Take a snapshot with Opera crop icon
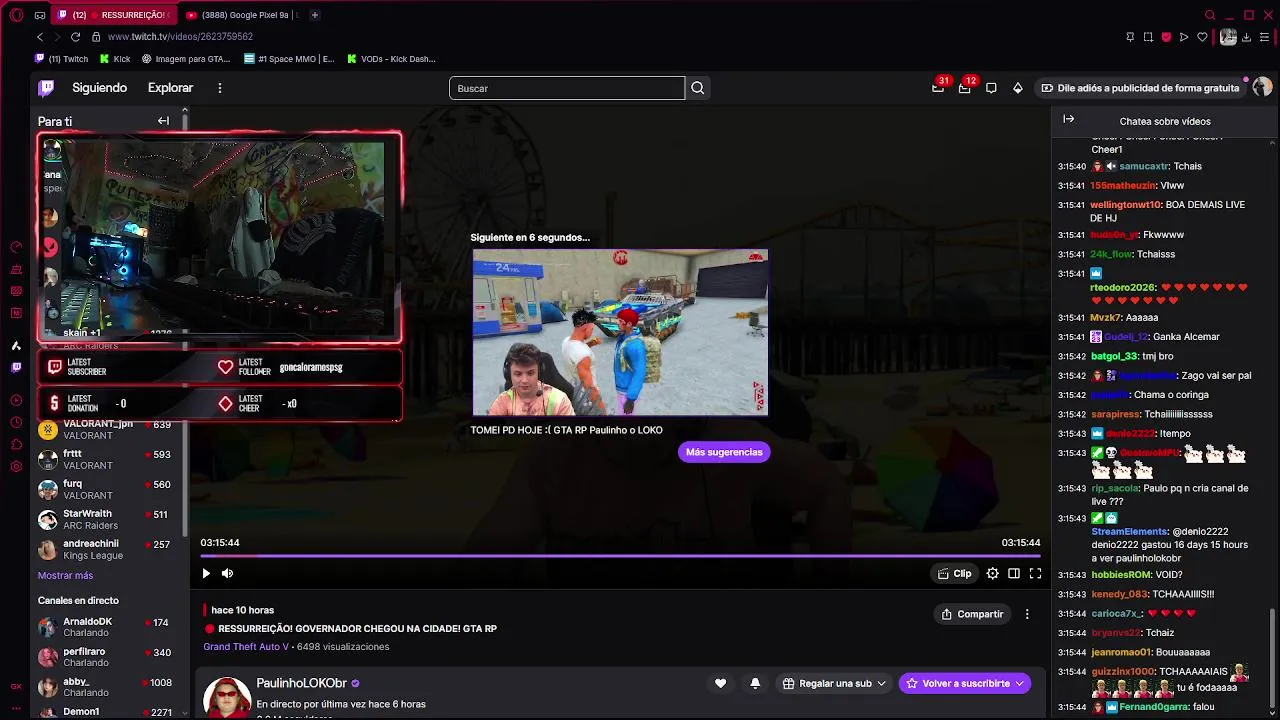This screenshot has height=720, width=1280. pyautogui.click(x=1148, y=37)
